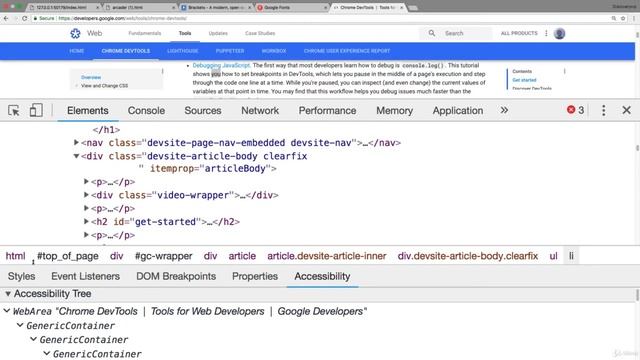640x360 pixels.
Task: Select the DOM Breakpoints tab
Action: tap(176, 276)
